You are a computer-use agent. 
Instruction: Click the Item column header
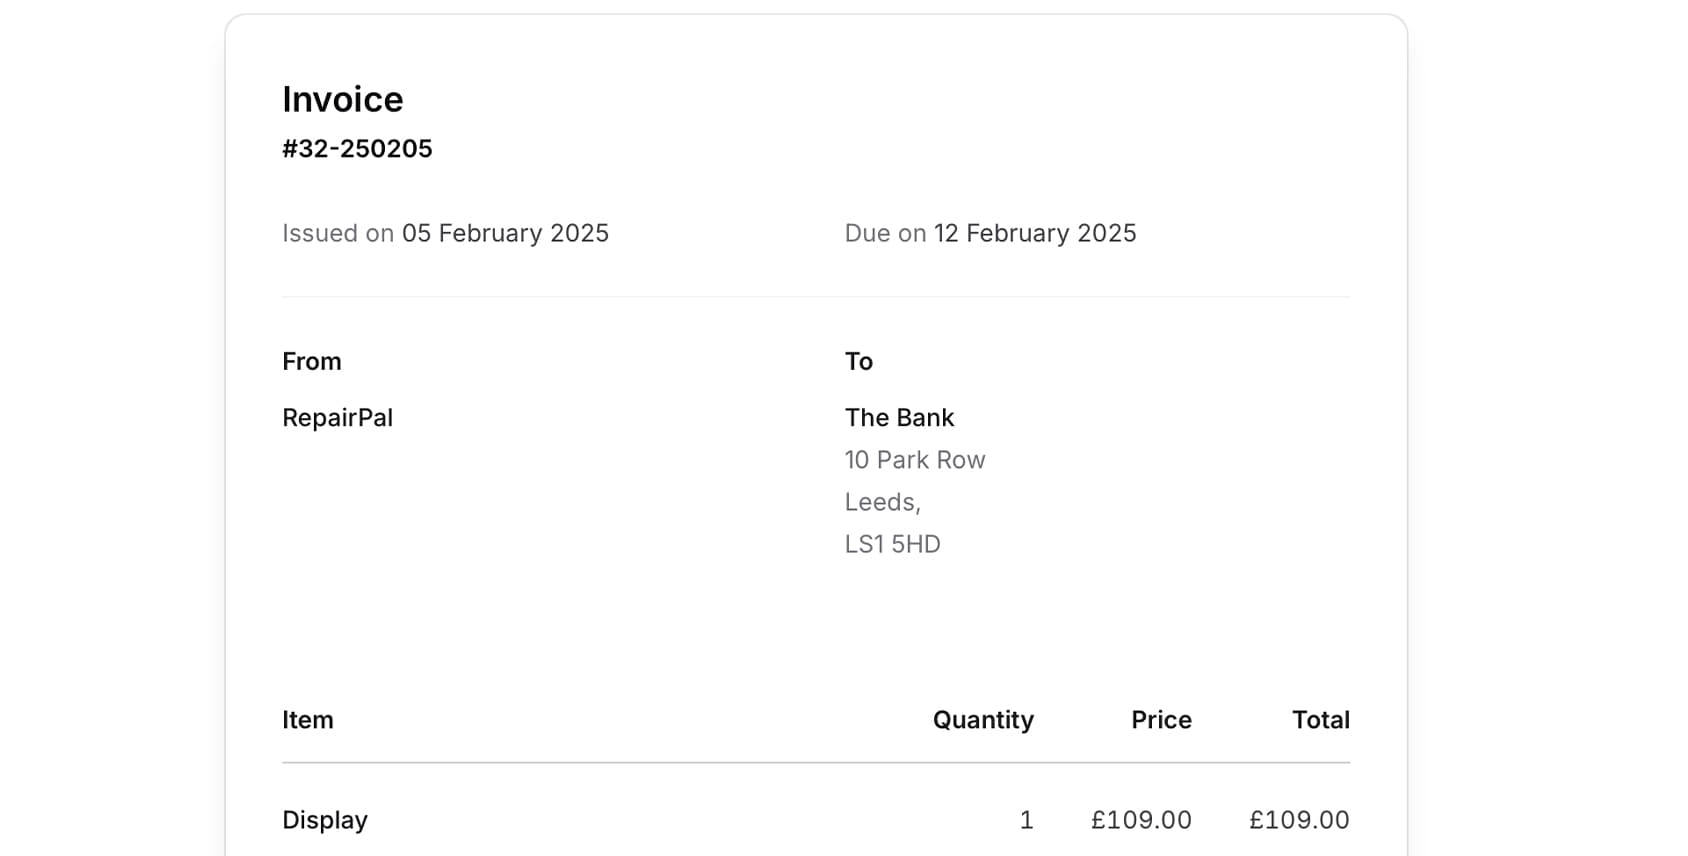coord(307,720)
